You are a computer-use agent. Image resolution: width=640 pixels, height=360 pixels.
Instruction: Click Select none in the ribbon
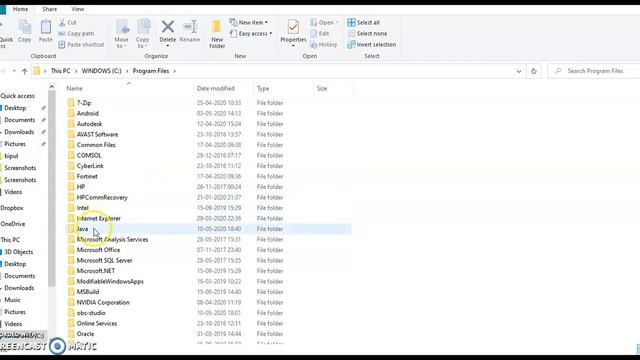click(x=367, y=33)
